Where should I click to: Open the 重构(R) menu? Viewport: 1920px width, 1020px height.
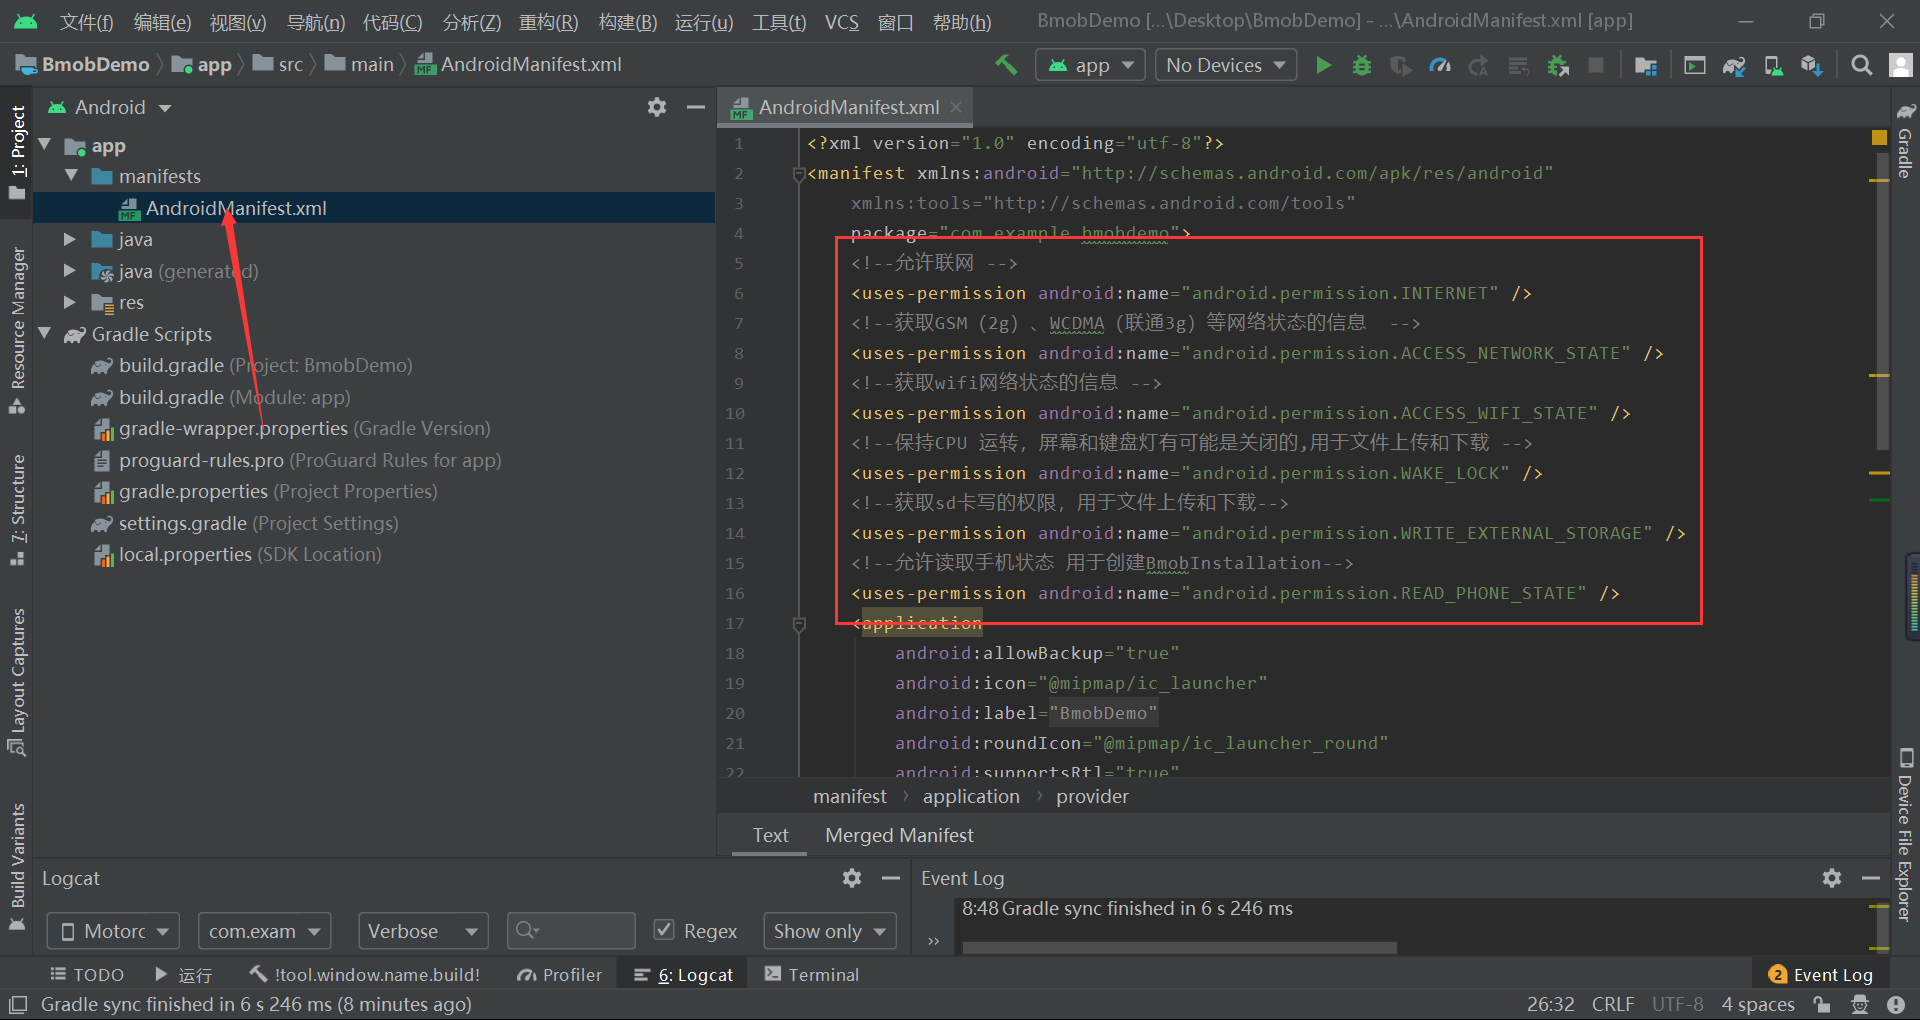coord(548,22)
